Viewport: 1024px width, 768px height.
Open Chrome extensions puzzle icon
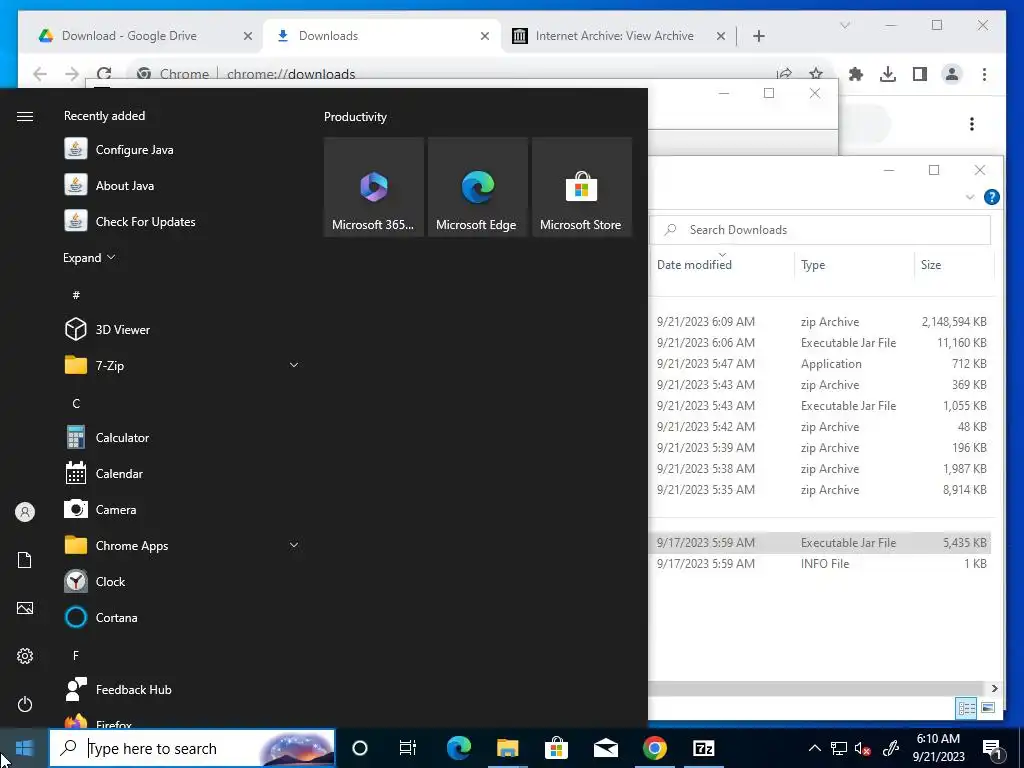(856, 74)
